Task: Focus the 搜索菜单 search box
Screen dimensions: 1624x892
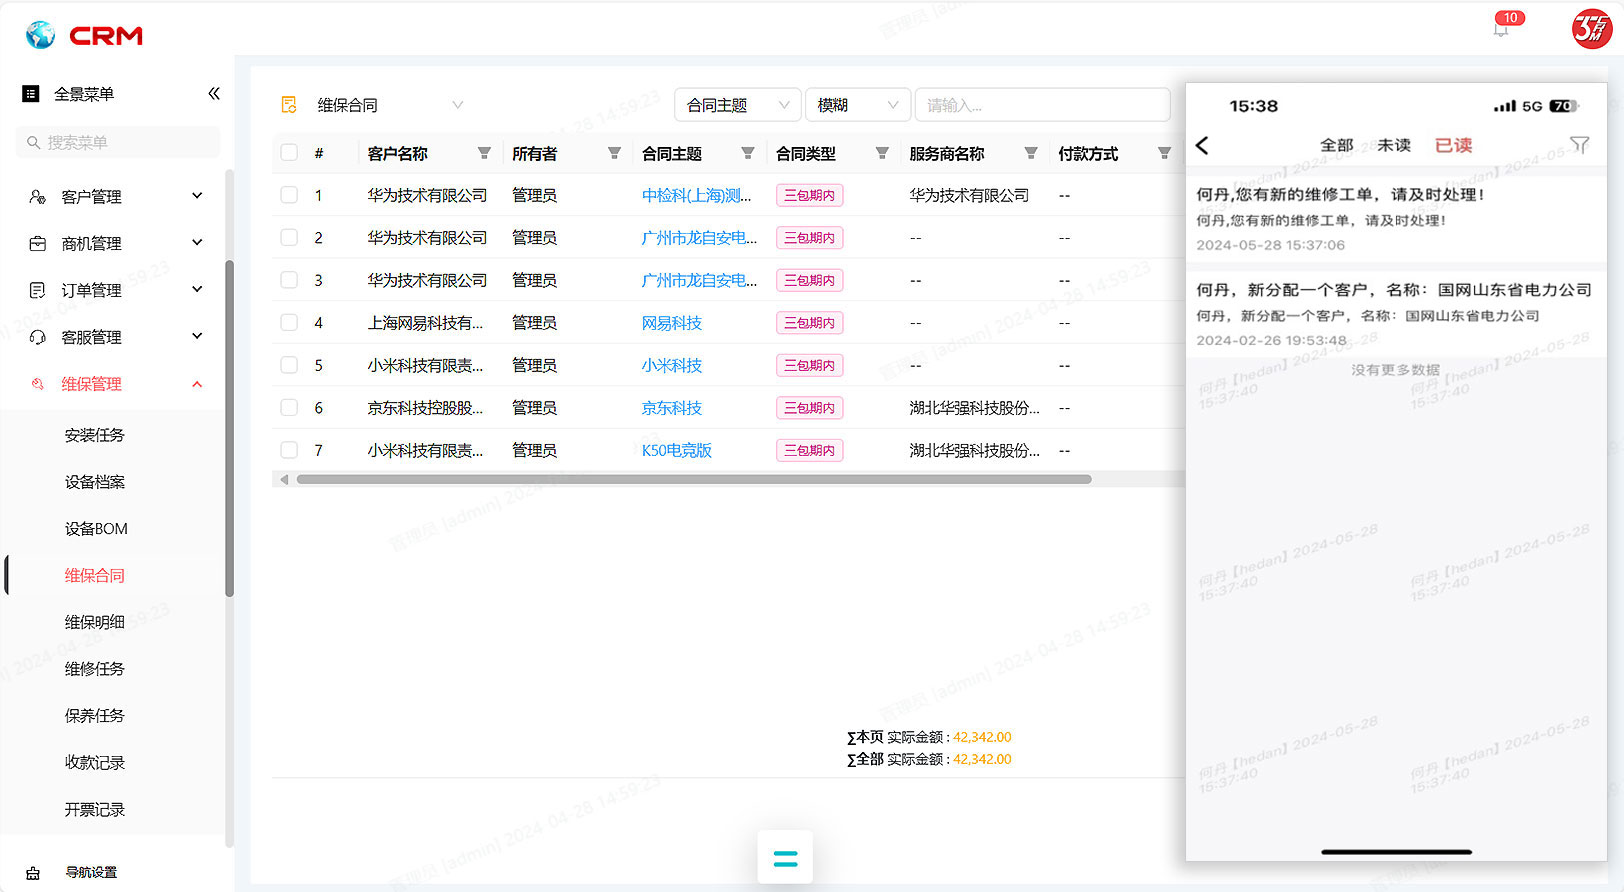Action: 118,143
